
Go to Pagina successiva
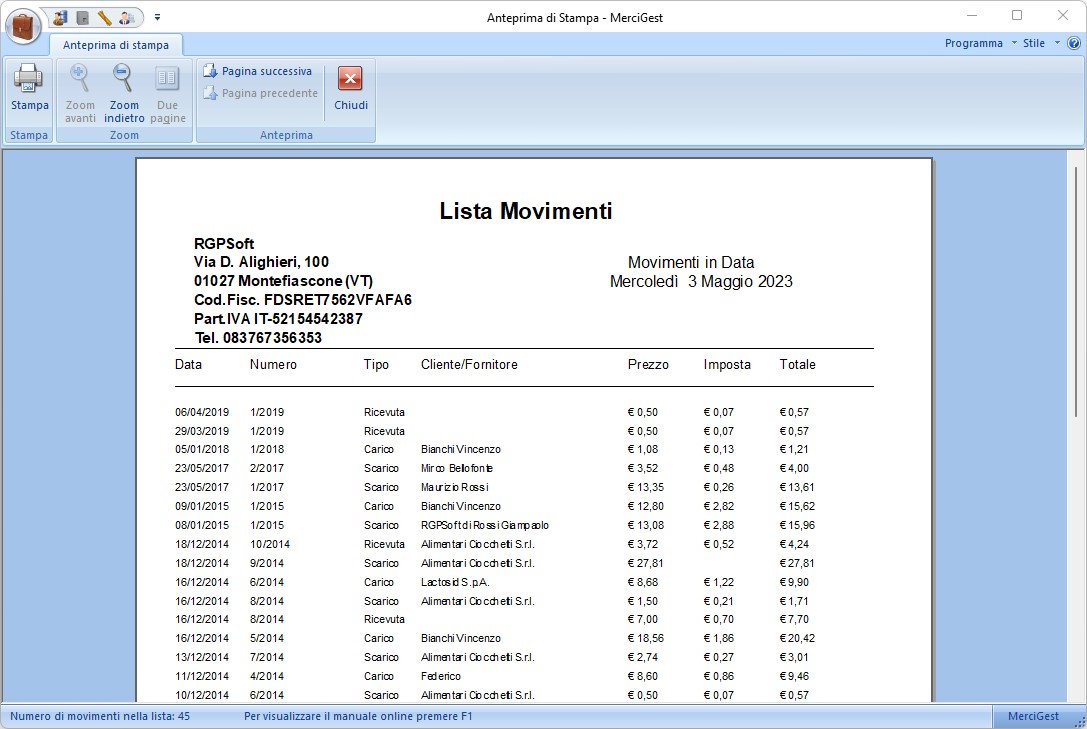pos(257,71)
